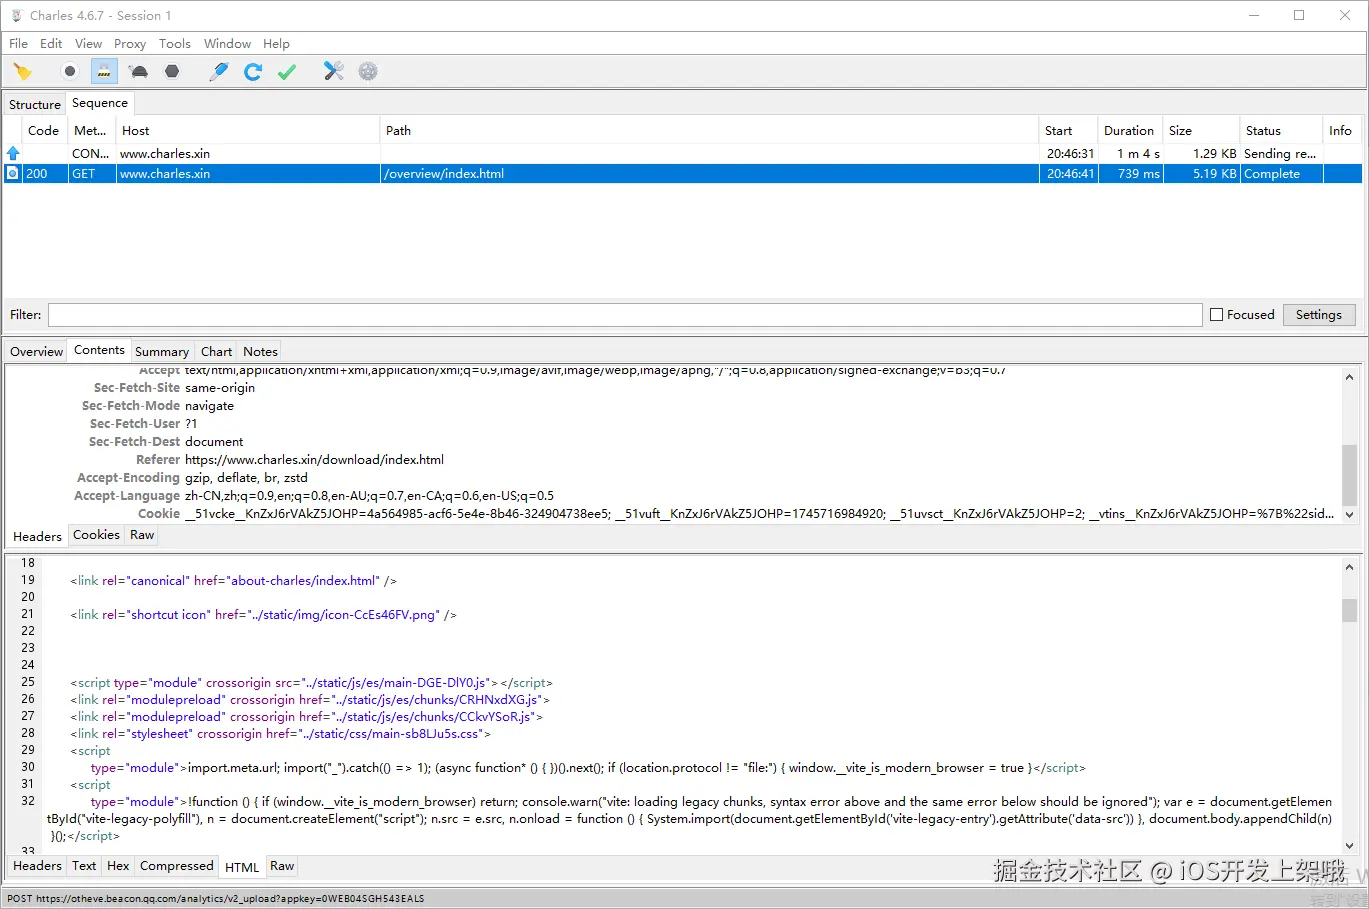Click the filter Settings button

[x=1319, y=314]
